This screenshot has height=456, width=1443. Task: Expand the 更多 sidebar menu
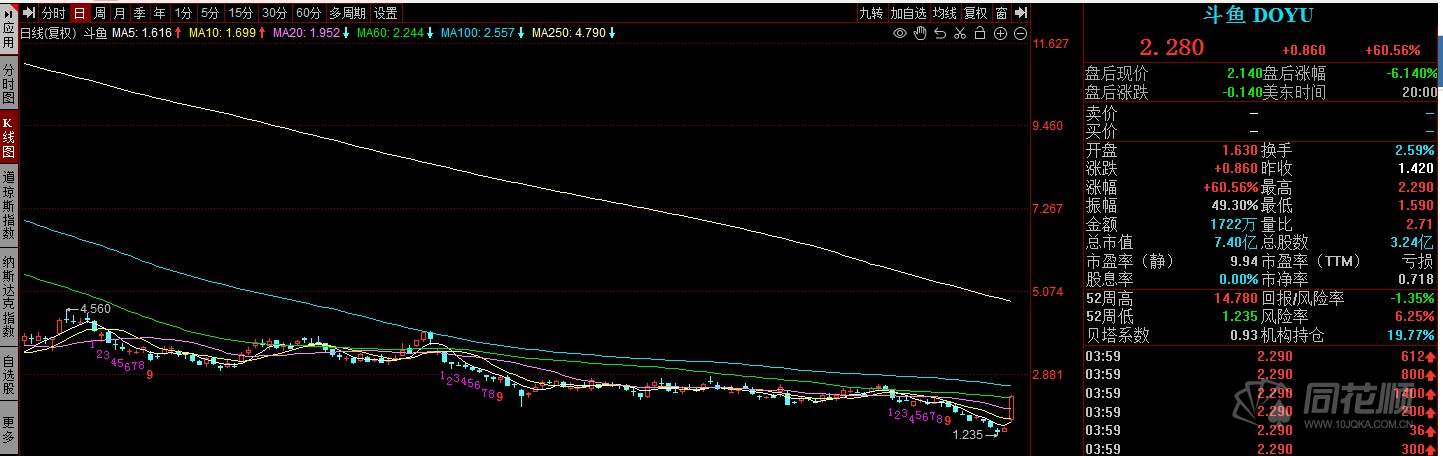point(9,431)
